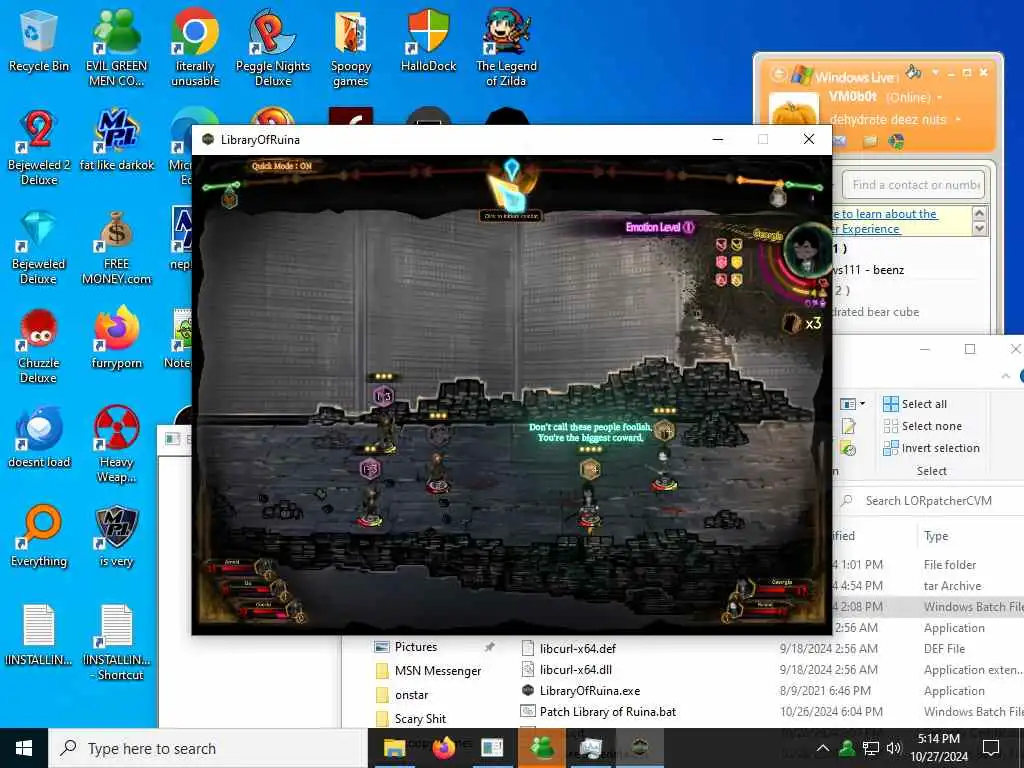Screen dimensions: 1024x768
Task: Click the MSN butterfly globe icon in Messenger
Action: (x=897, y=141)
